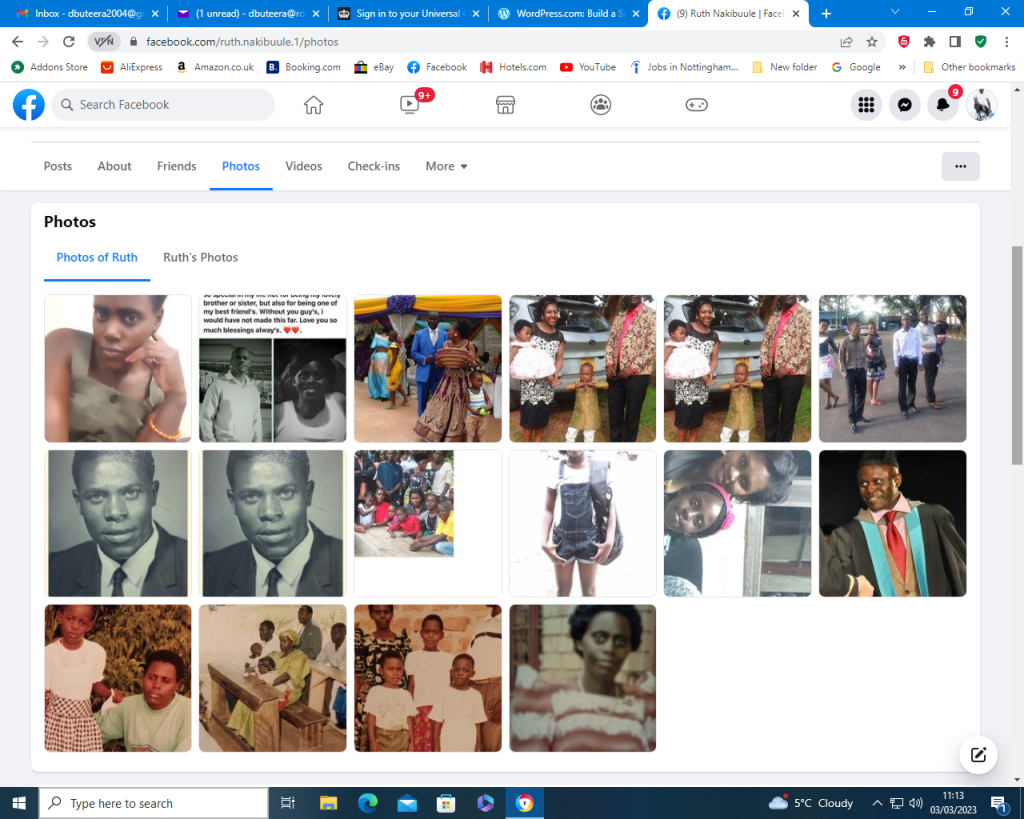Click the Windows taskbar weather widget
This screenshot has width=1024, height=819.
[810, 803]
